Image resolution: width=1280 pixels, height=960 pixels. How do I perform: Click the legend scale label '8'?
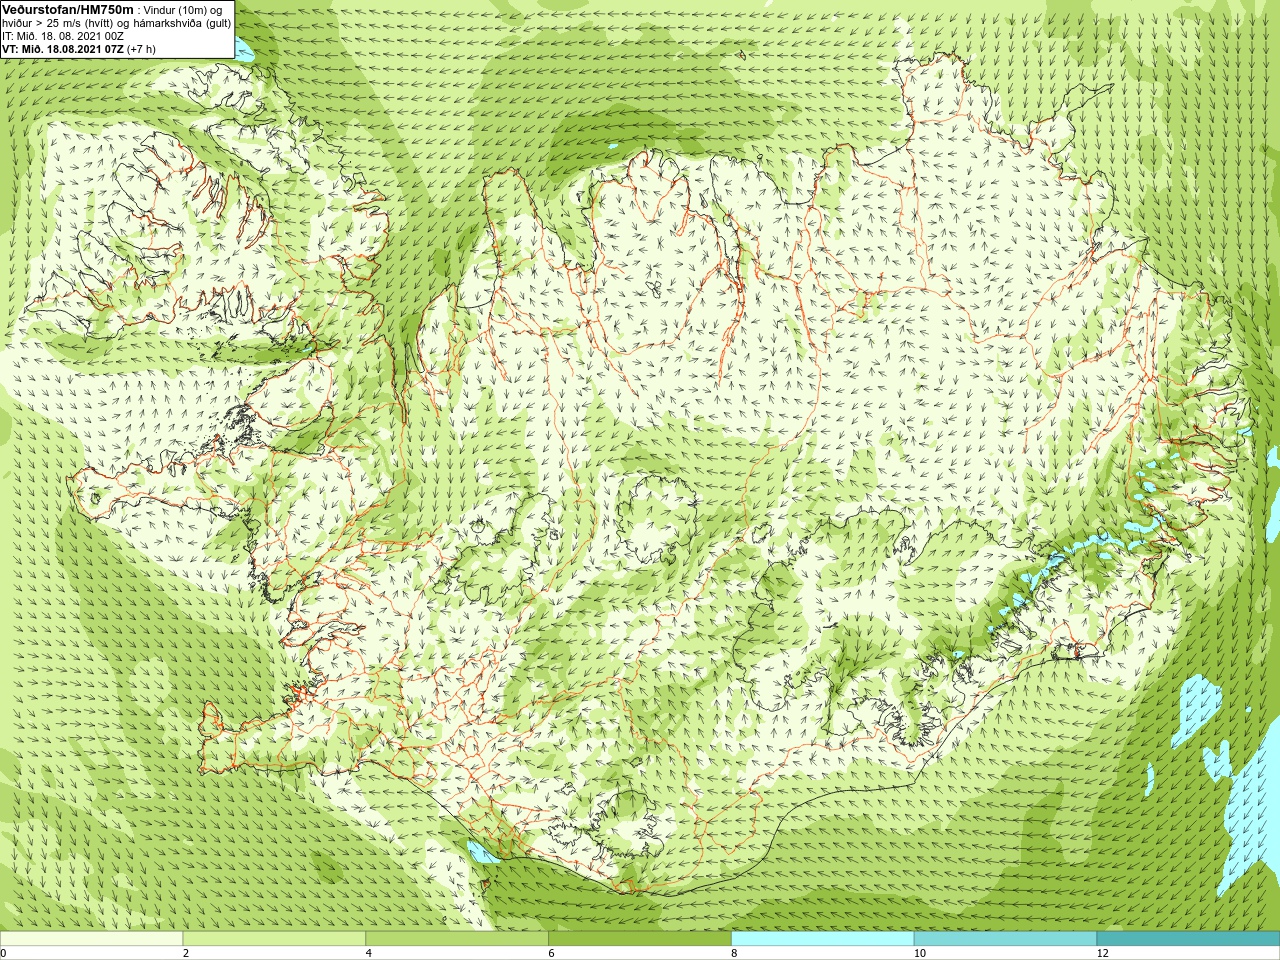pos(735,953)
